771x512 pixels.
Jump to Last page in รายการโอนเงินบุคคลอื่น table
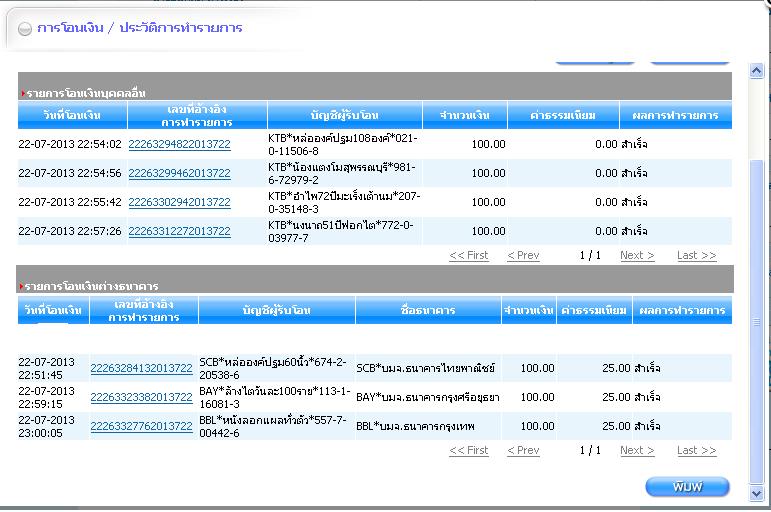(696, 256)
